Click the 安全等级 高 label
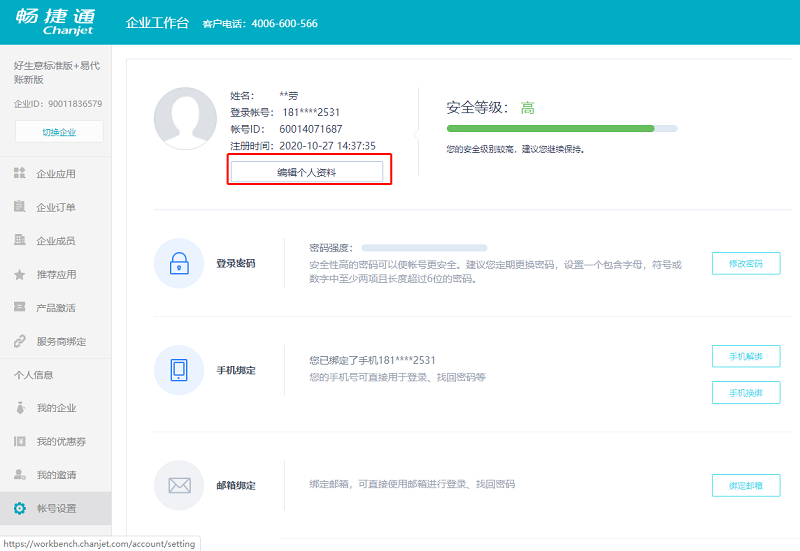 [x=490, y=108]
